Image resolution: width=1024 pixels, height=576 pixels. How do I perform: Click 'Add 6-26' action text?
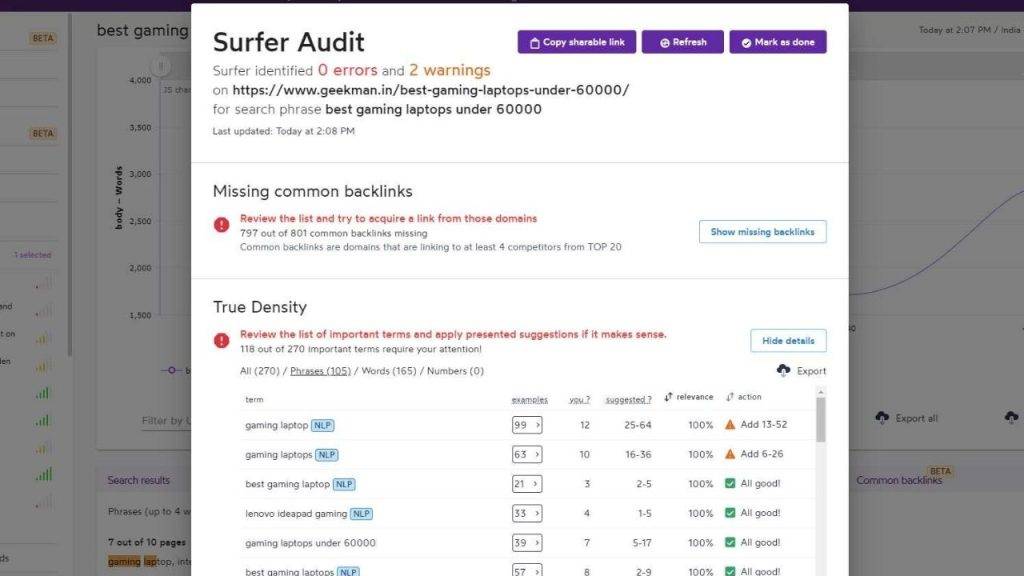click(761, 454)
